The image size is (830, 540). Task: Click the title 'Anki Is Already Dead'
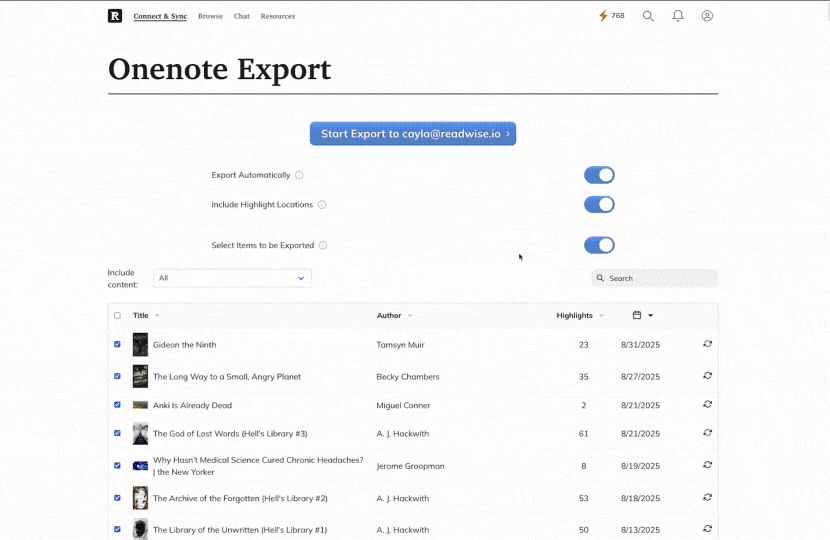pyautogui.click(x=192, y=405)
